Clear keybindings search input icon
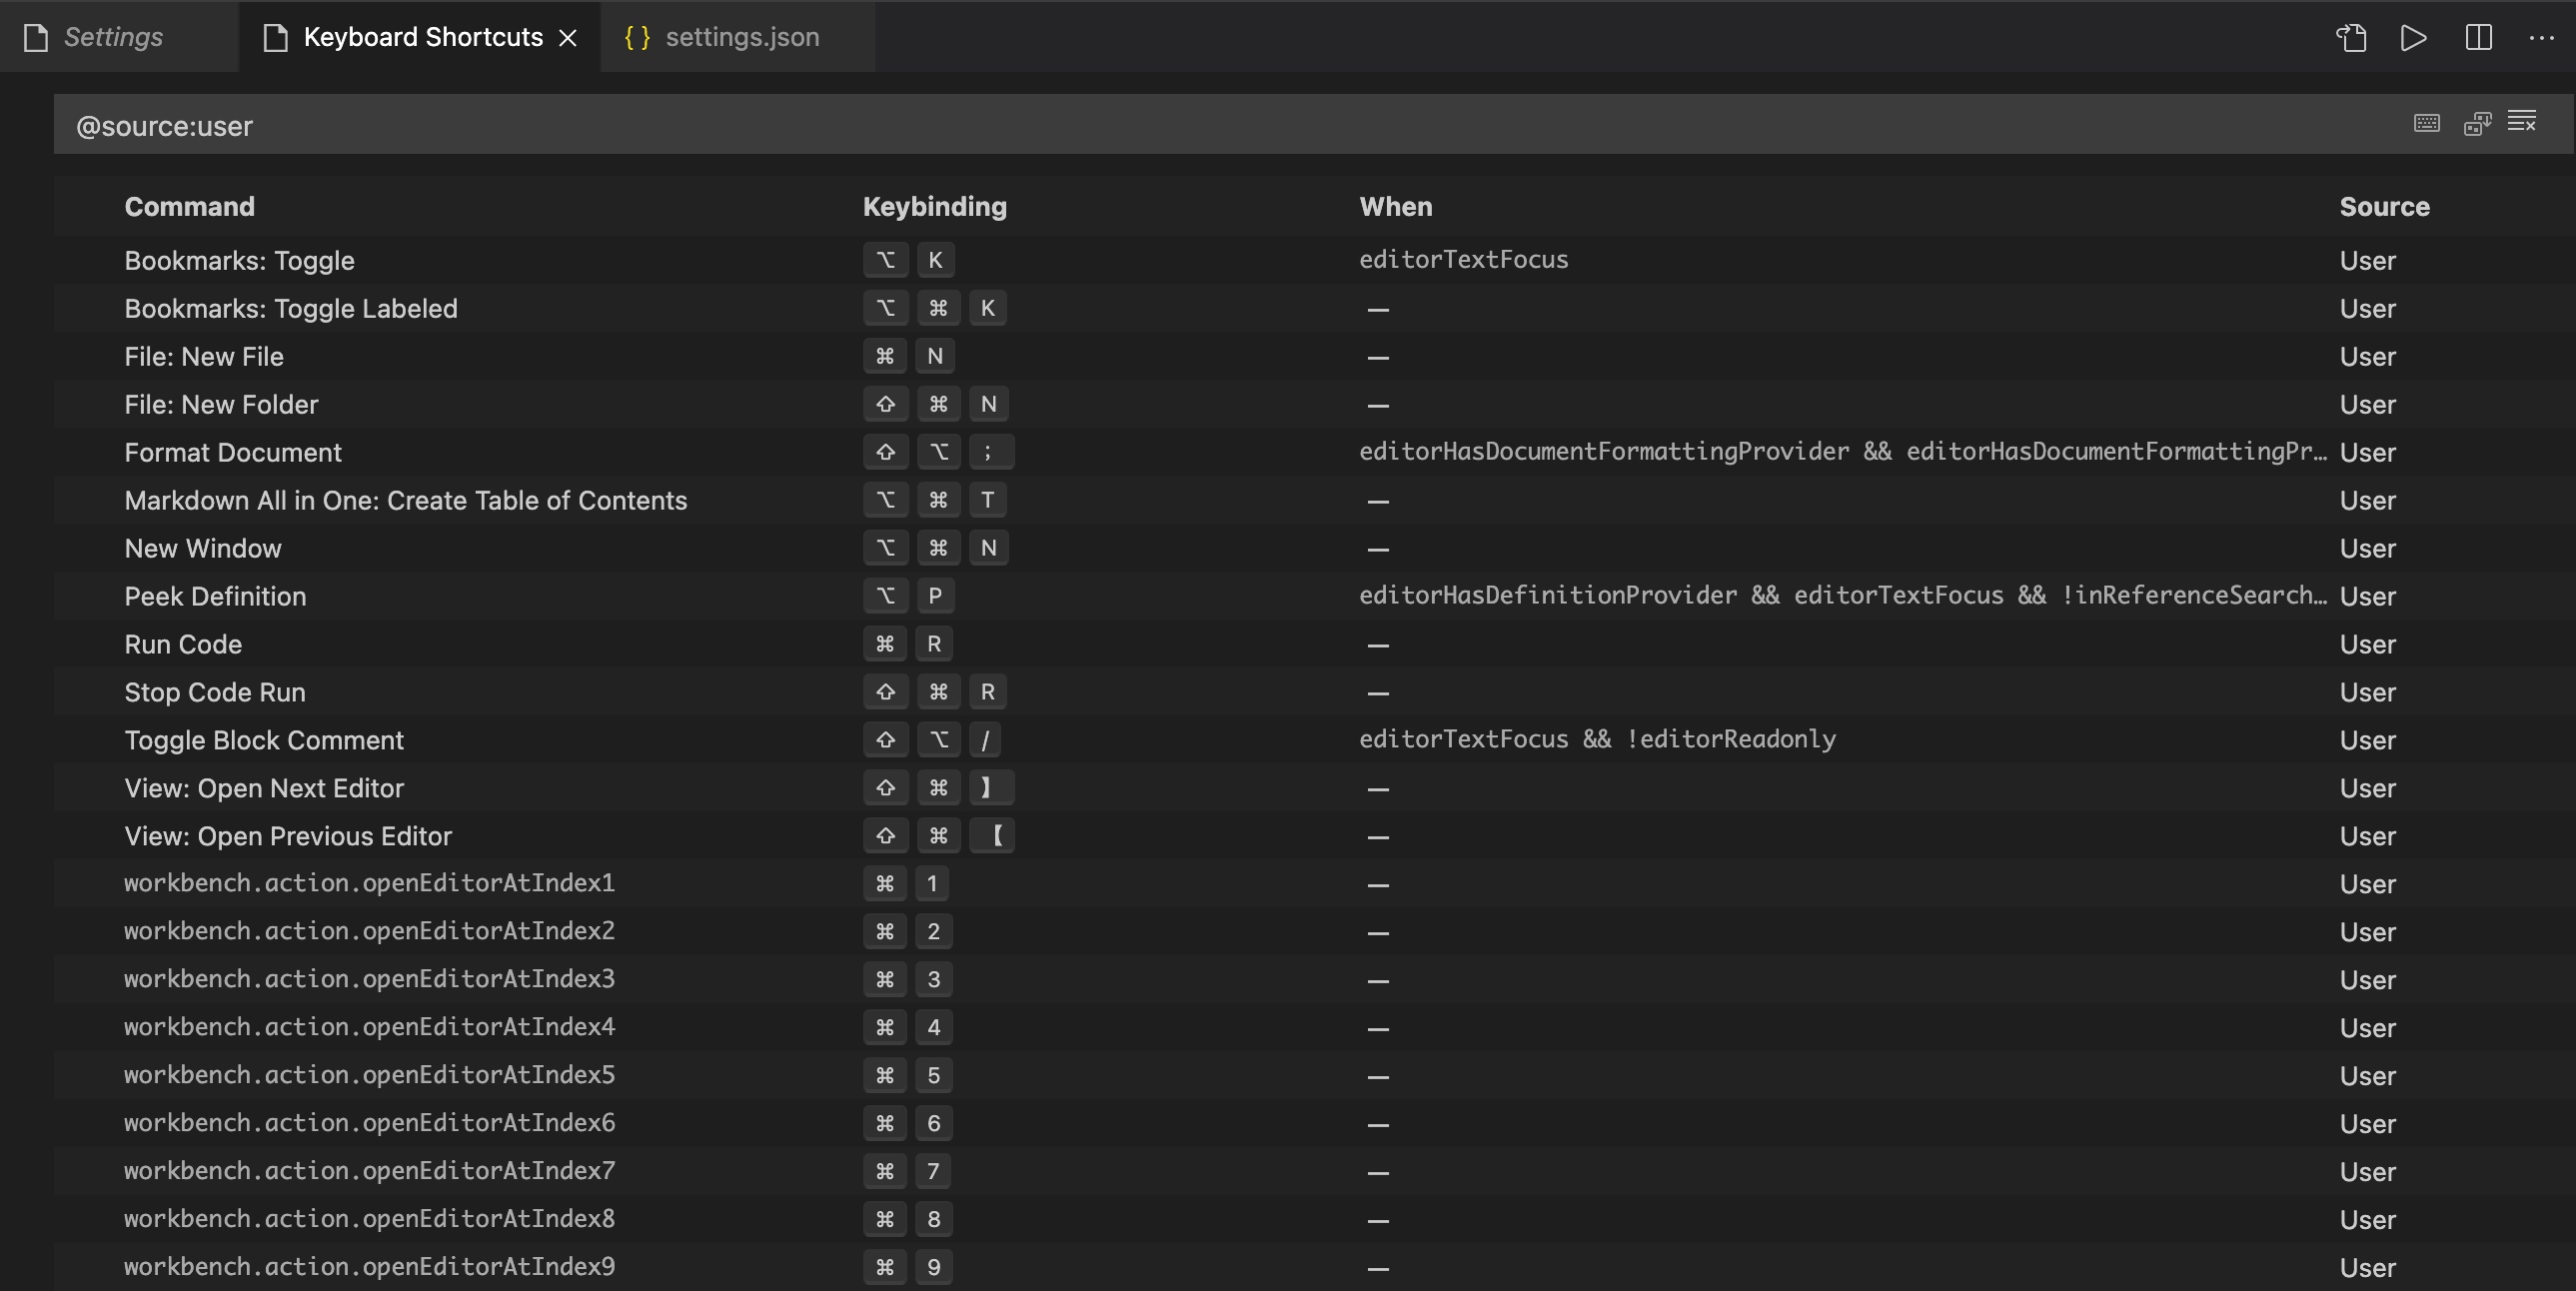Screen dimensions: 2576x1291 tap(2522, 123)
